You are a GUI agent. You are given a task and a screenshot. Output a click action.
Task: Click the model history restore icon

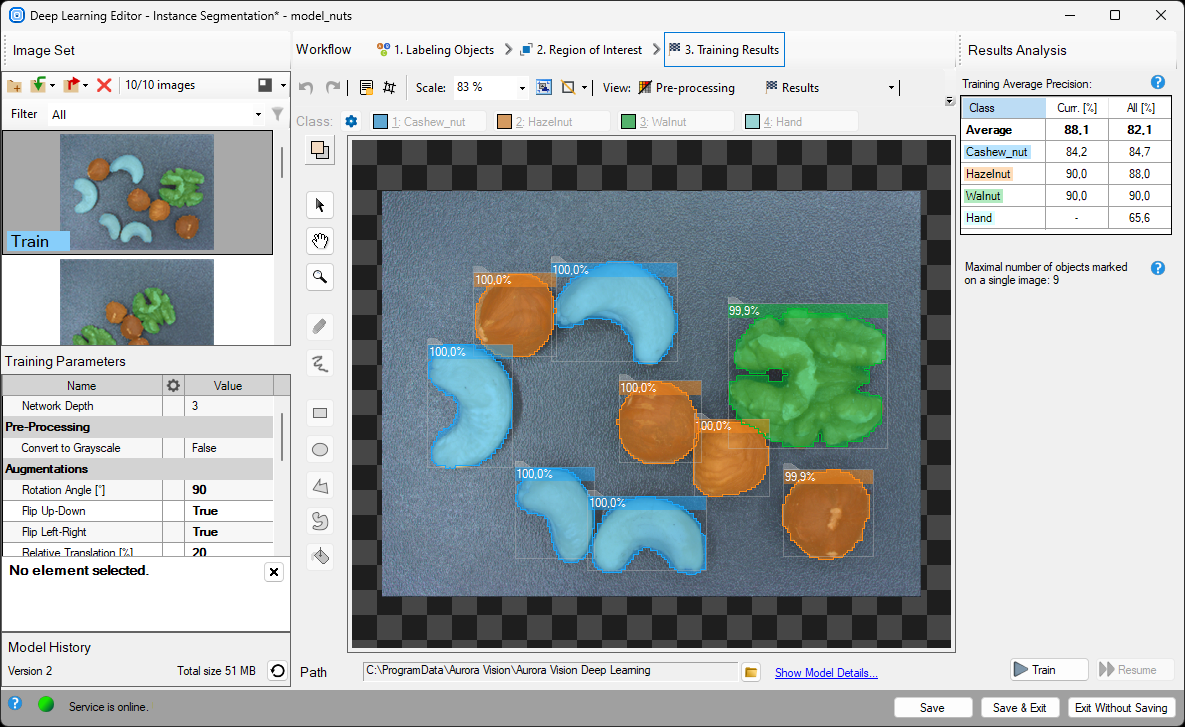click(x=277, y=671)
